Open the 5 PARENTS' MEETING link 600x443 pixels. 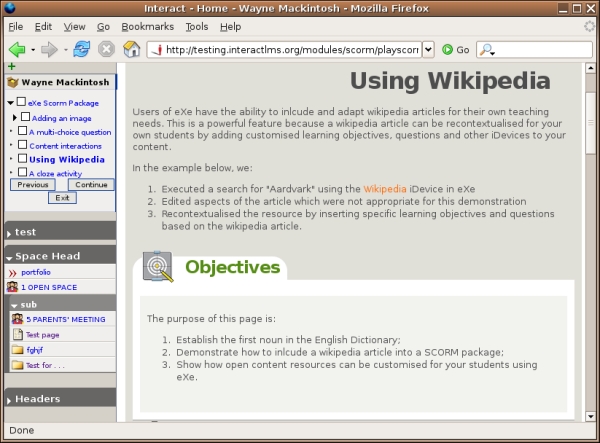pyautogui.click(x=65, y=319)
